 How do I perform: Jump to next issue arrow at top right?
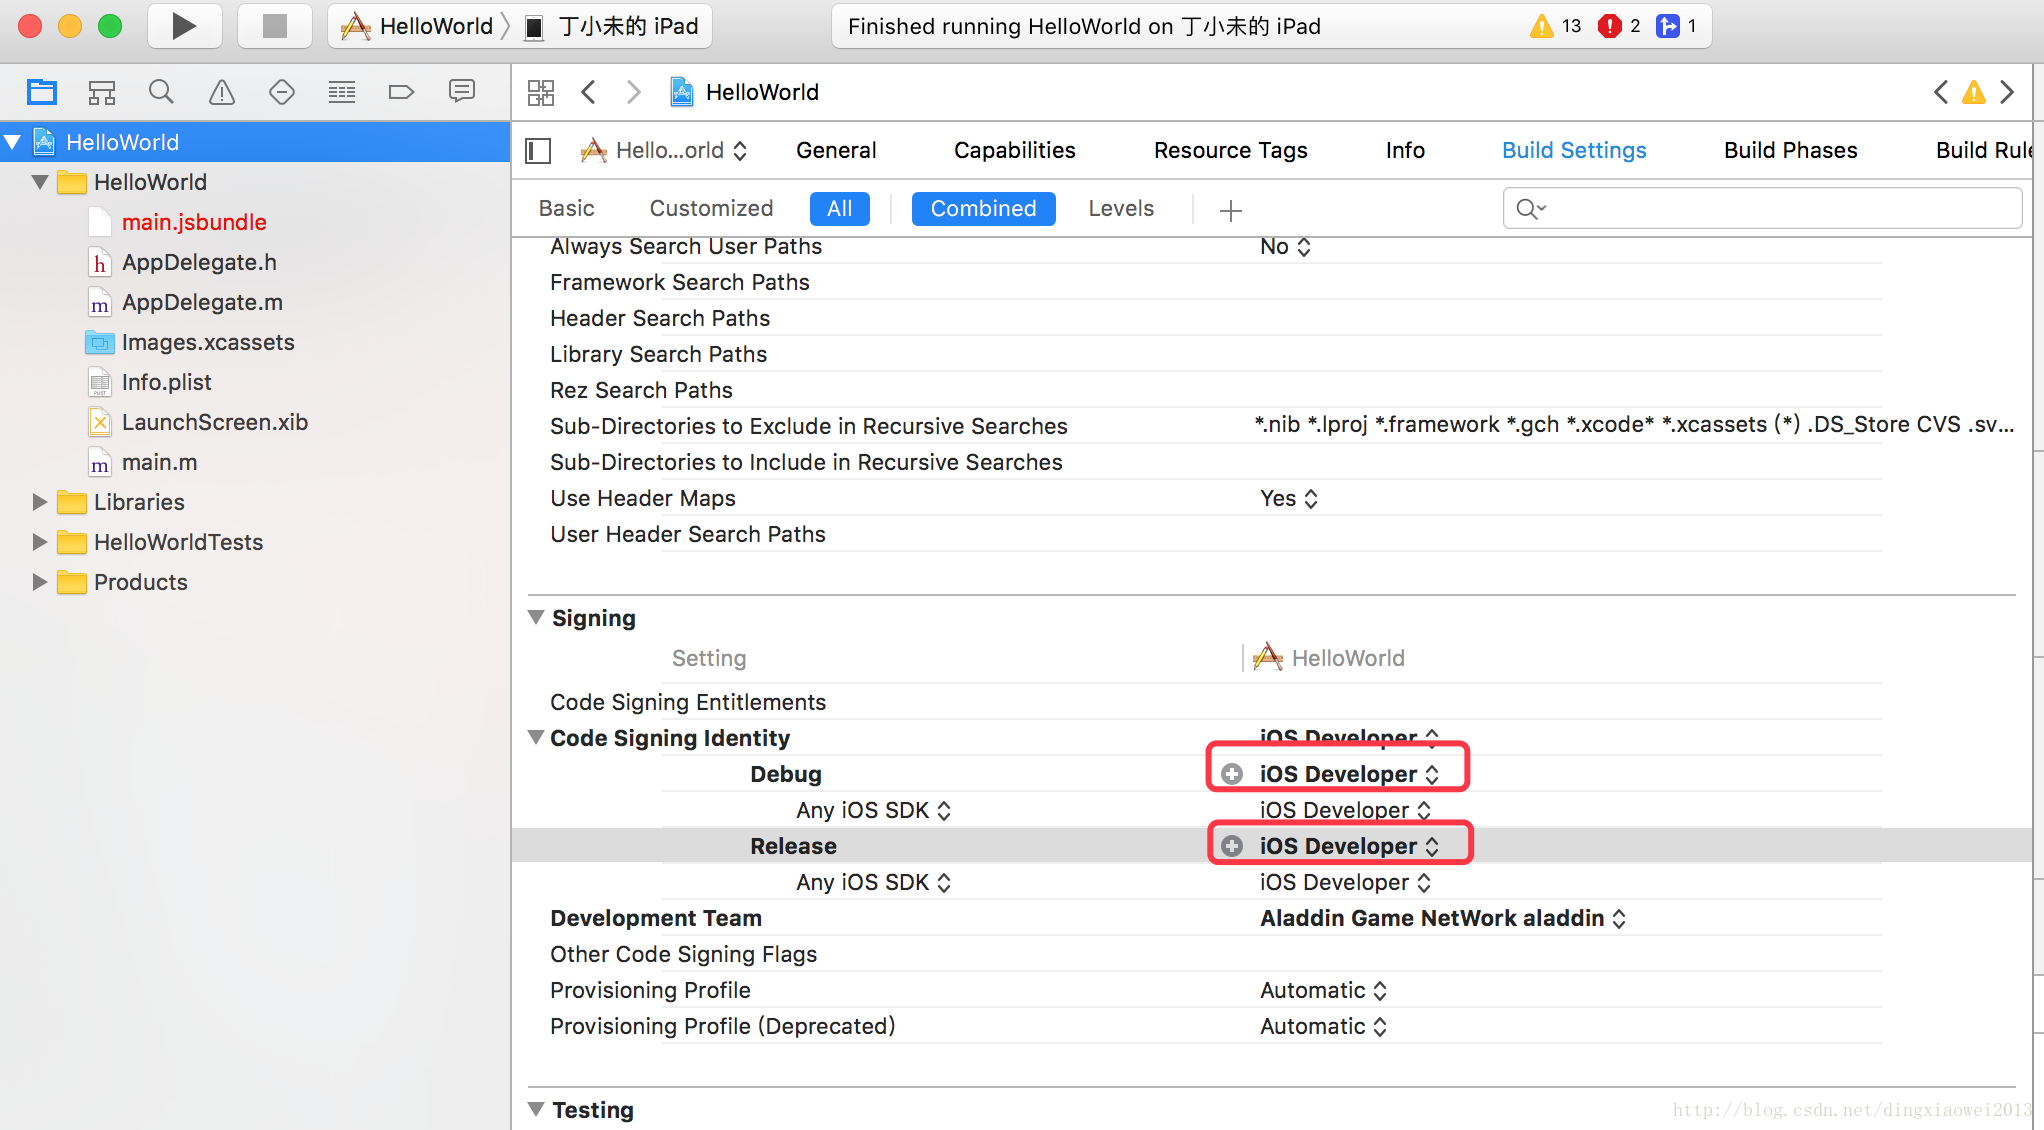pyautogui.click(x=2007, y=92)
